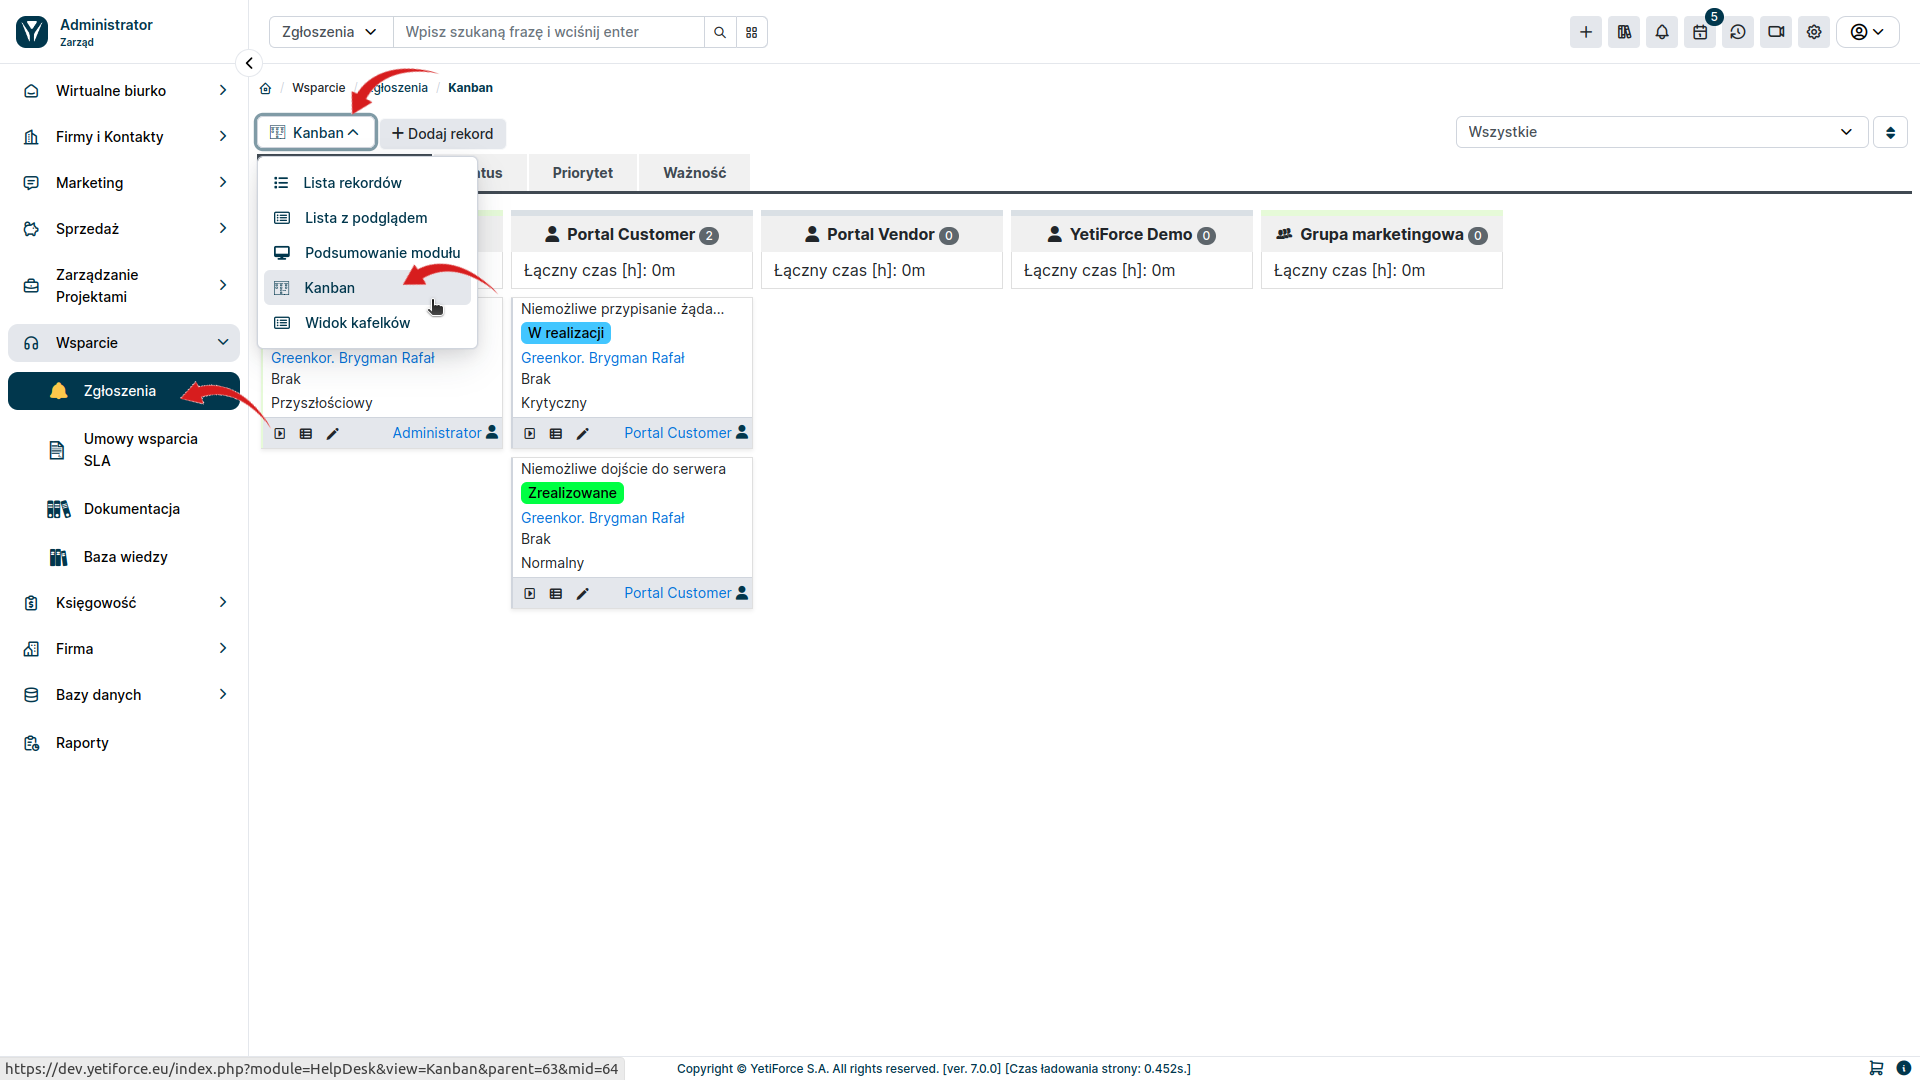Image resolution: width=1920 pixels, height=1080 pixels.
Task: Expand Wirtualne biurko menu
Action: coord(124,91)
